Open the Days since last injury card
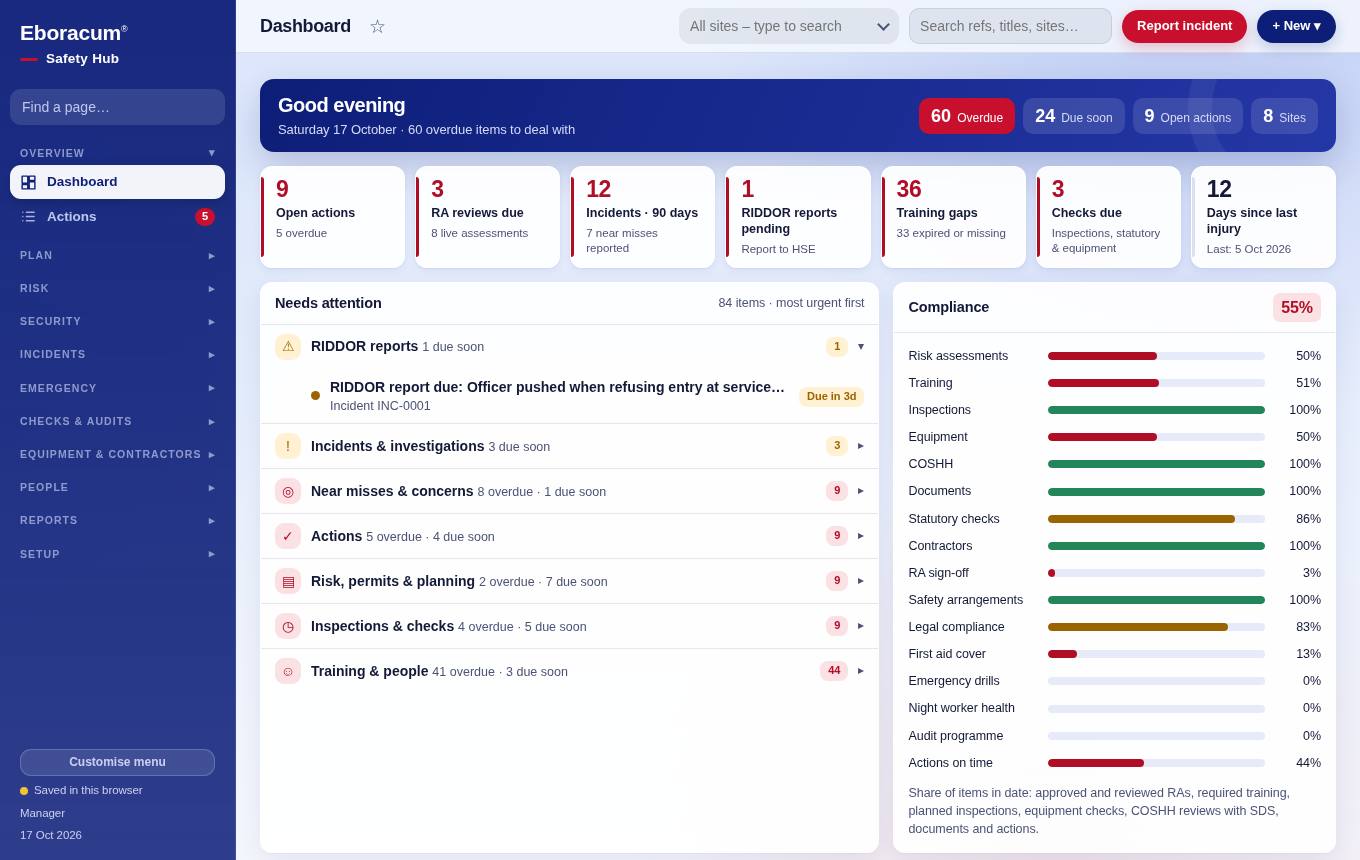 [x=1264, y=217]
